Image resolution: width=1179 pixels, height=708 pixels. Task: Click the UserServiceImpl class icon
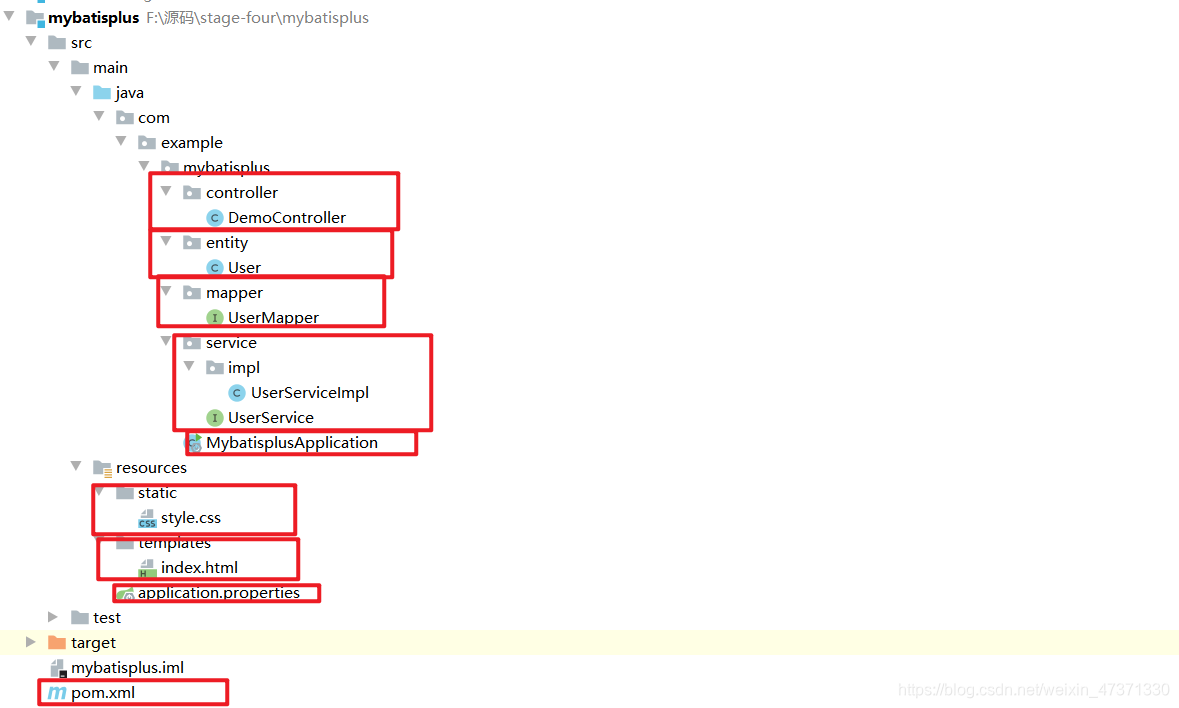237,392
